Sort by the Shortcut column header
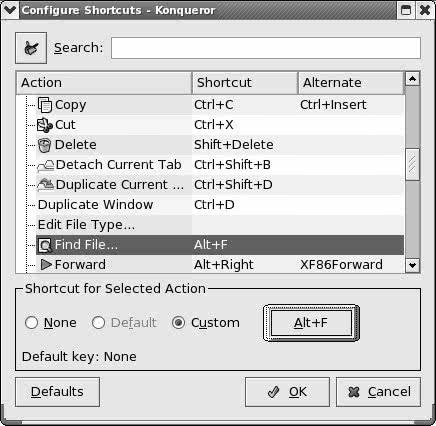 click(x=245, y=83)
